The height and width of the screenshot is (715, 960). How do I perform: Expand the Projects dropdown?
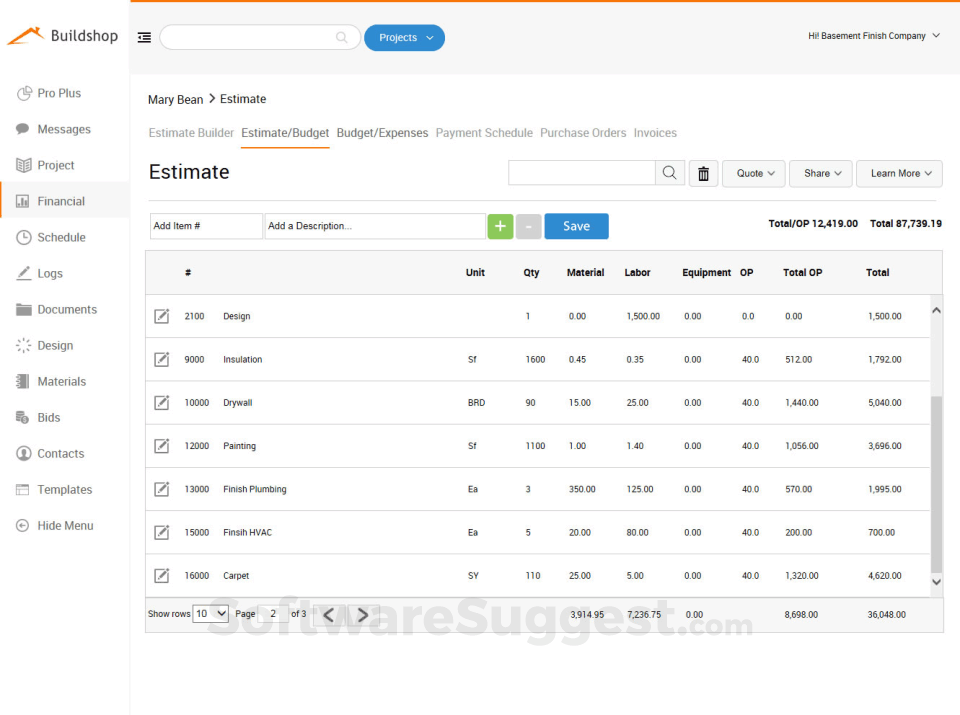(x=404, y=38)
